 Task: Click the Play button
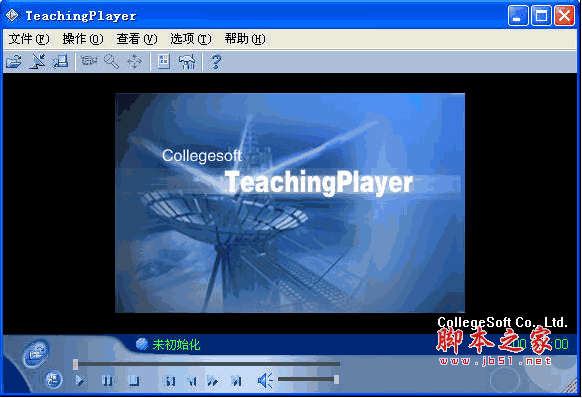[x=80, y=381]
